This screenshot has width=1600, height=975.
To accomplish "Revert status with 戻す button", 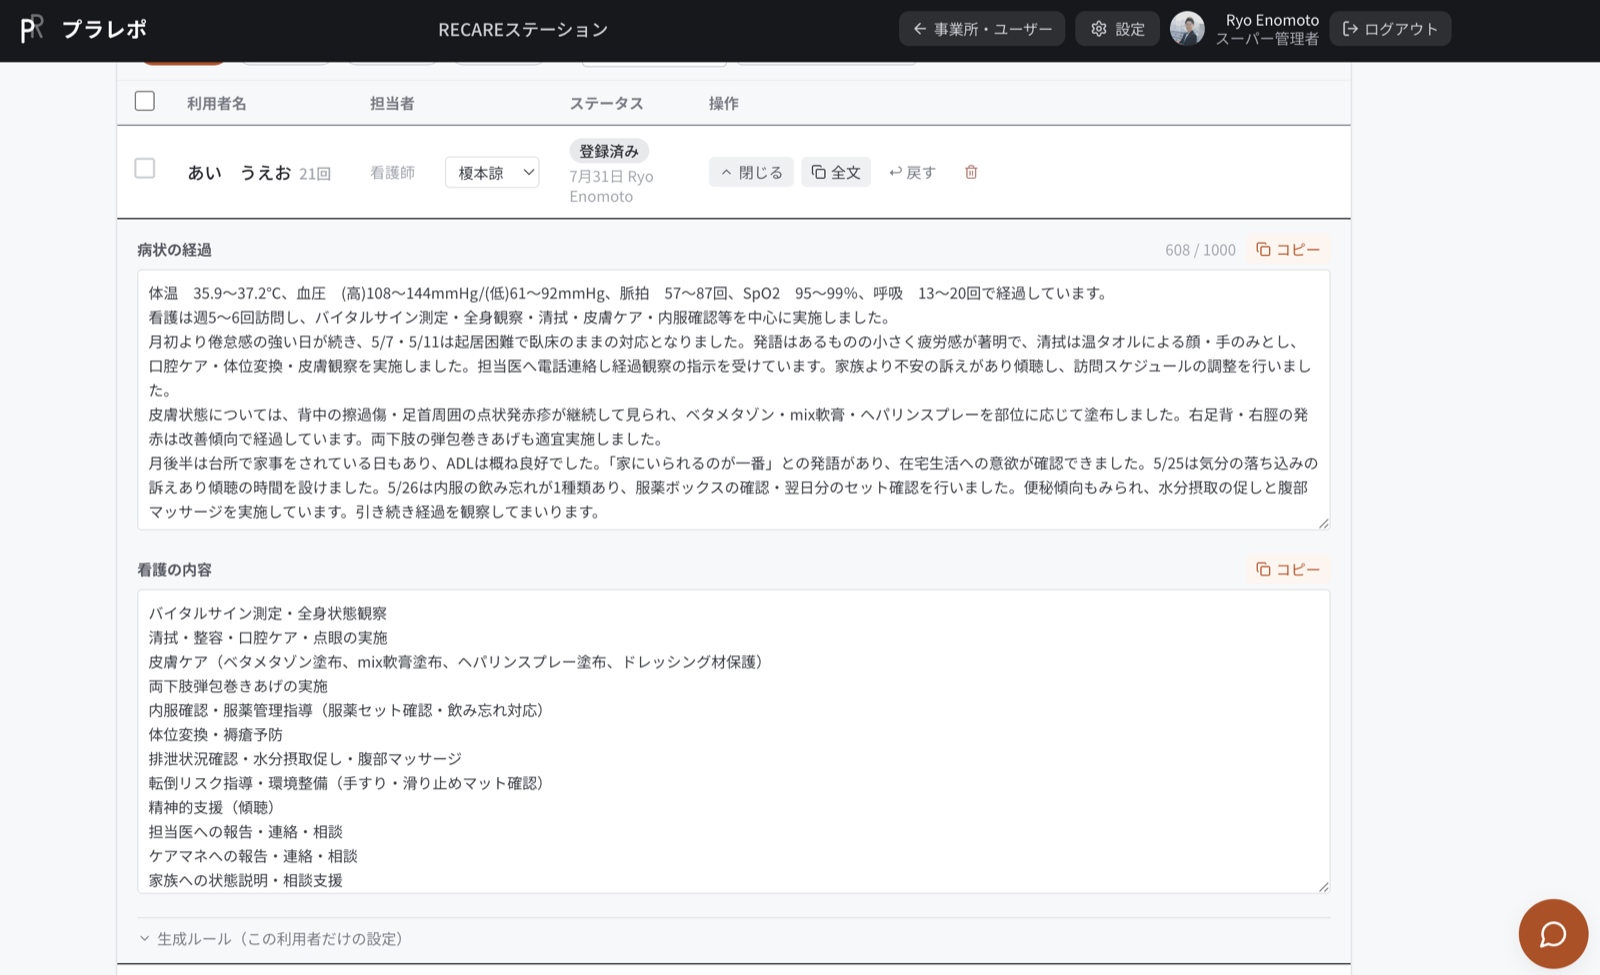I will tap(912, 172).
